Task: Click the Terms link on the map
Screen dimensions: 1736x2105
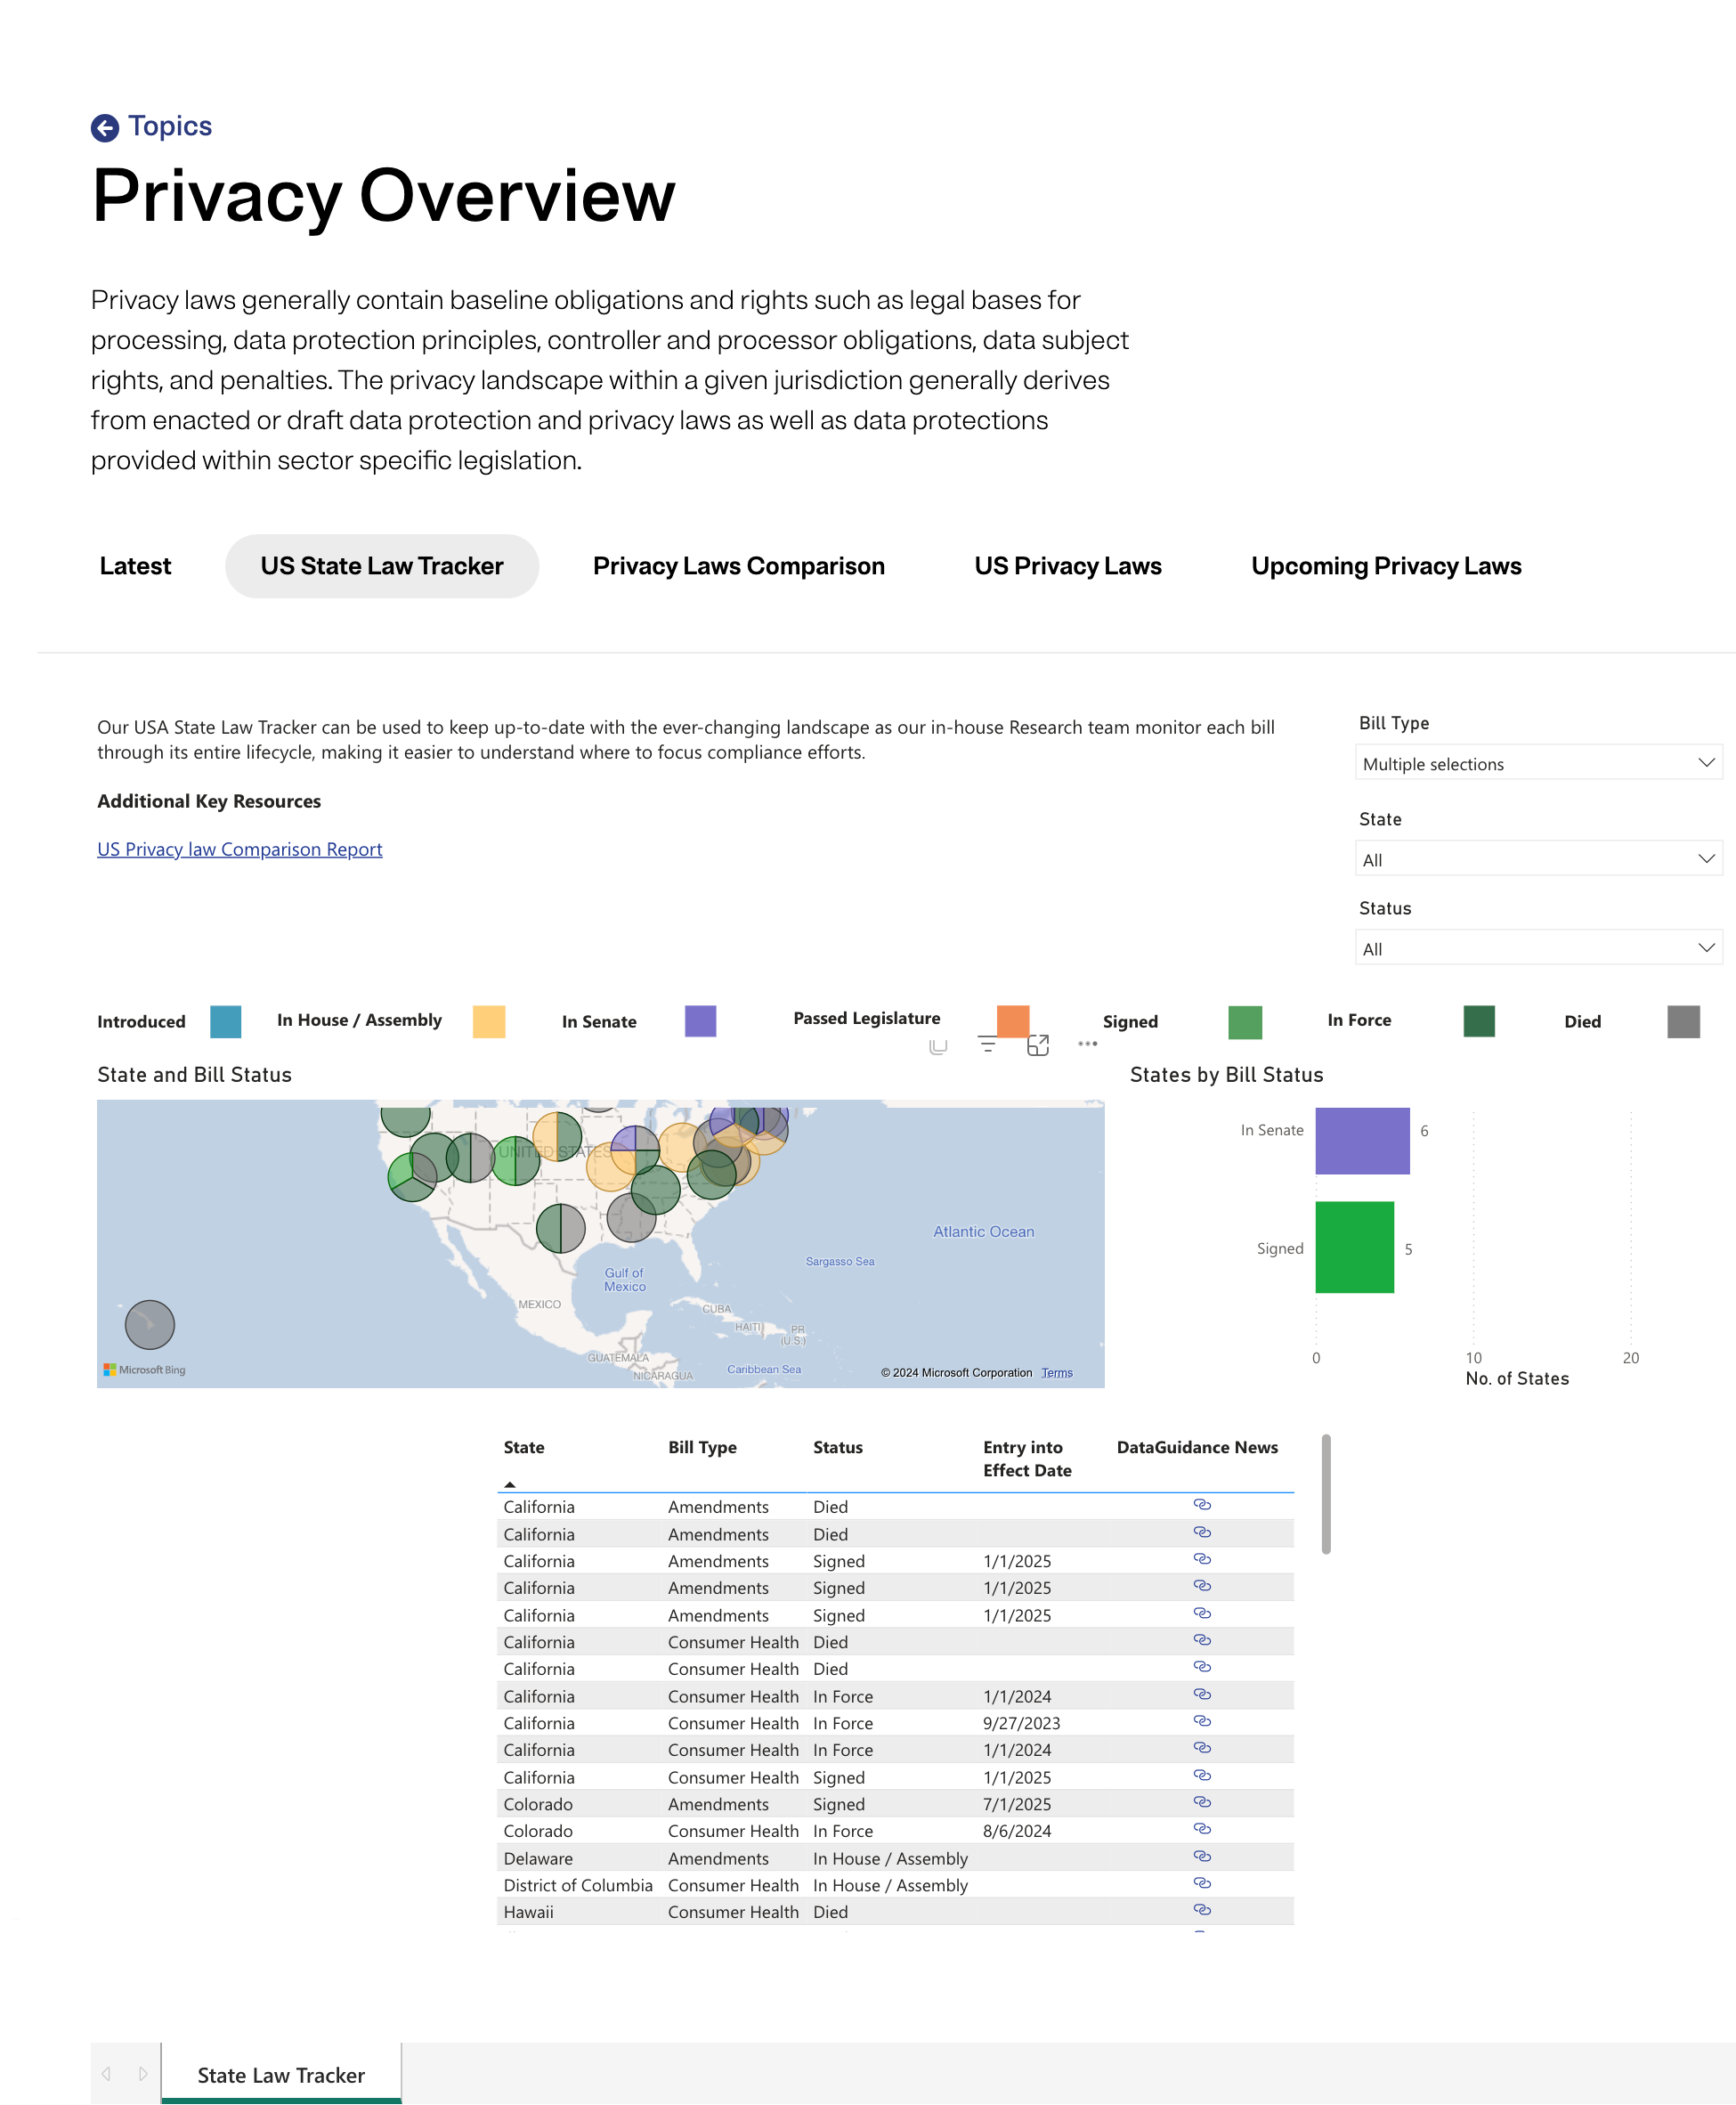Action: click(1057, 1372)
